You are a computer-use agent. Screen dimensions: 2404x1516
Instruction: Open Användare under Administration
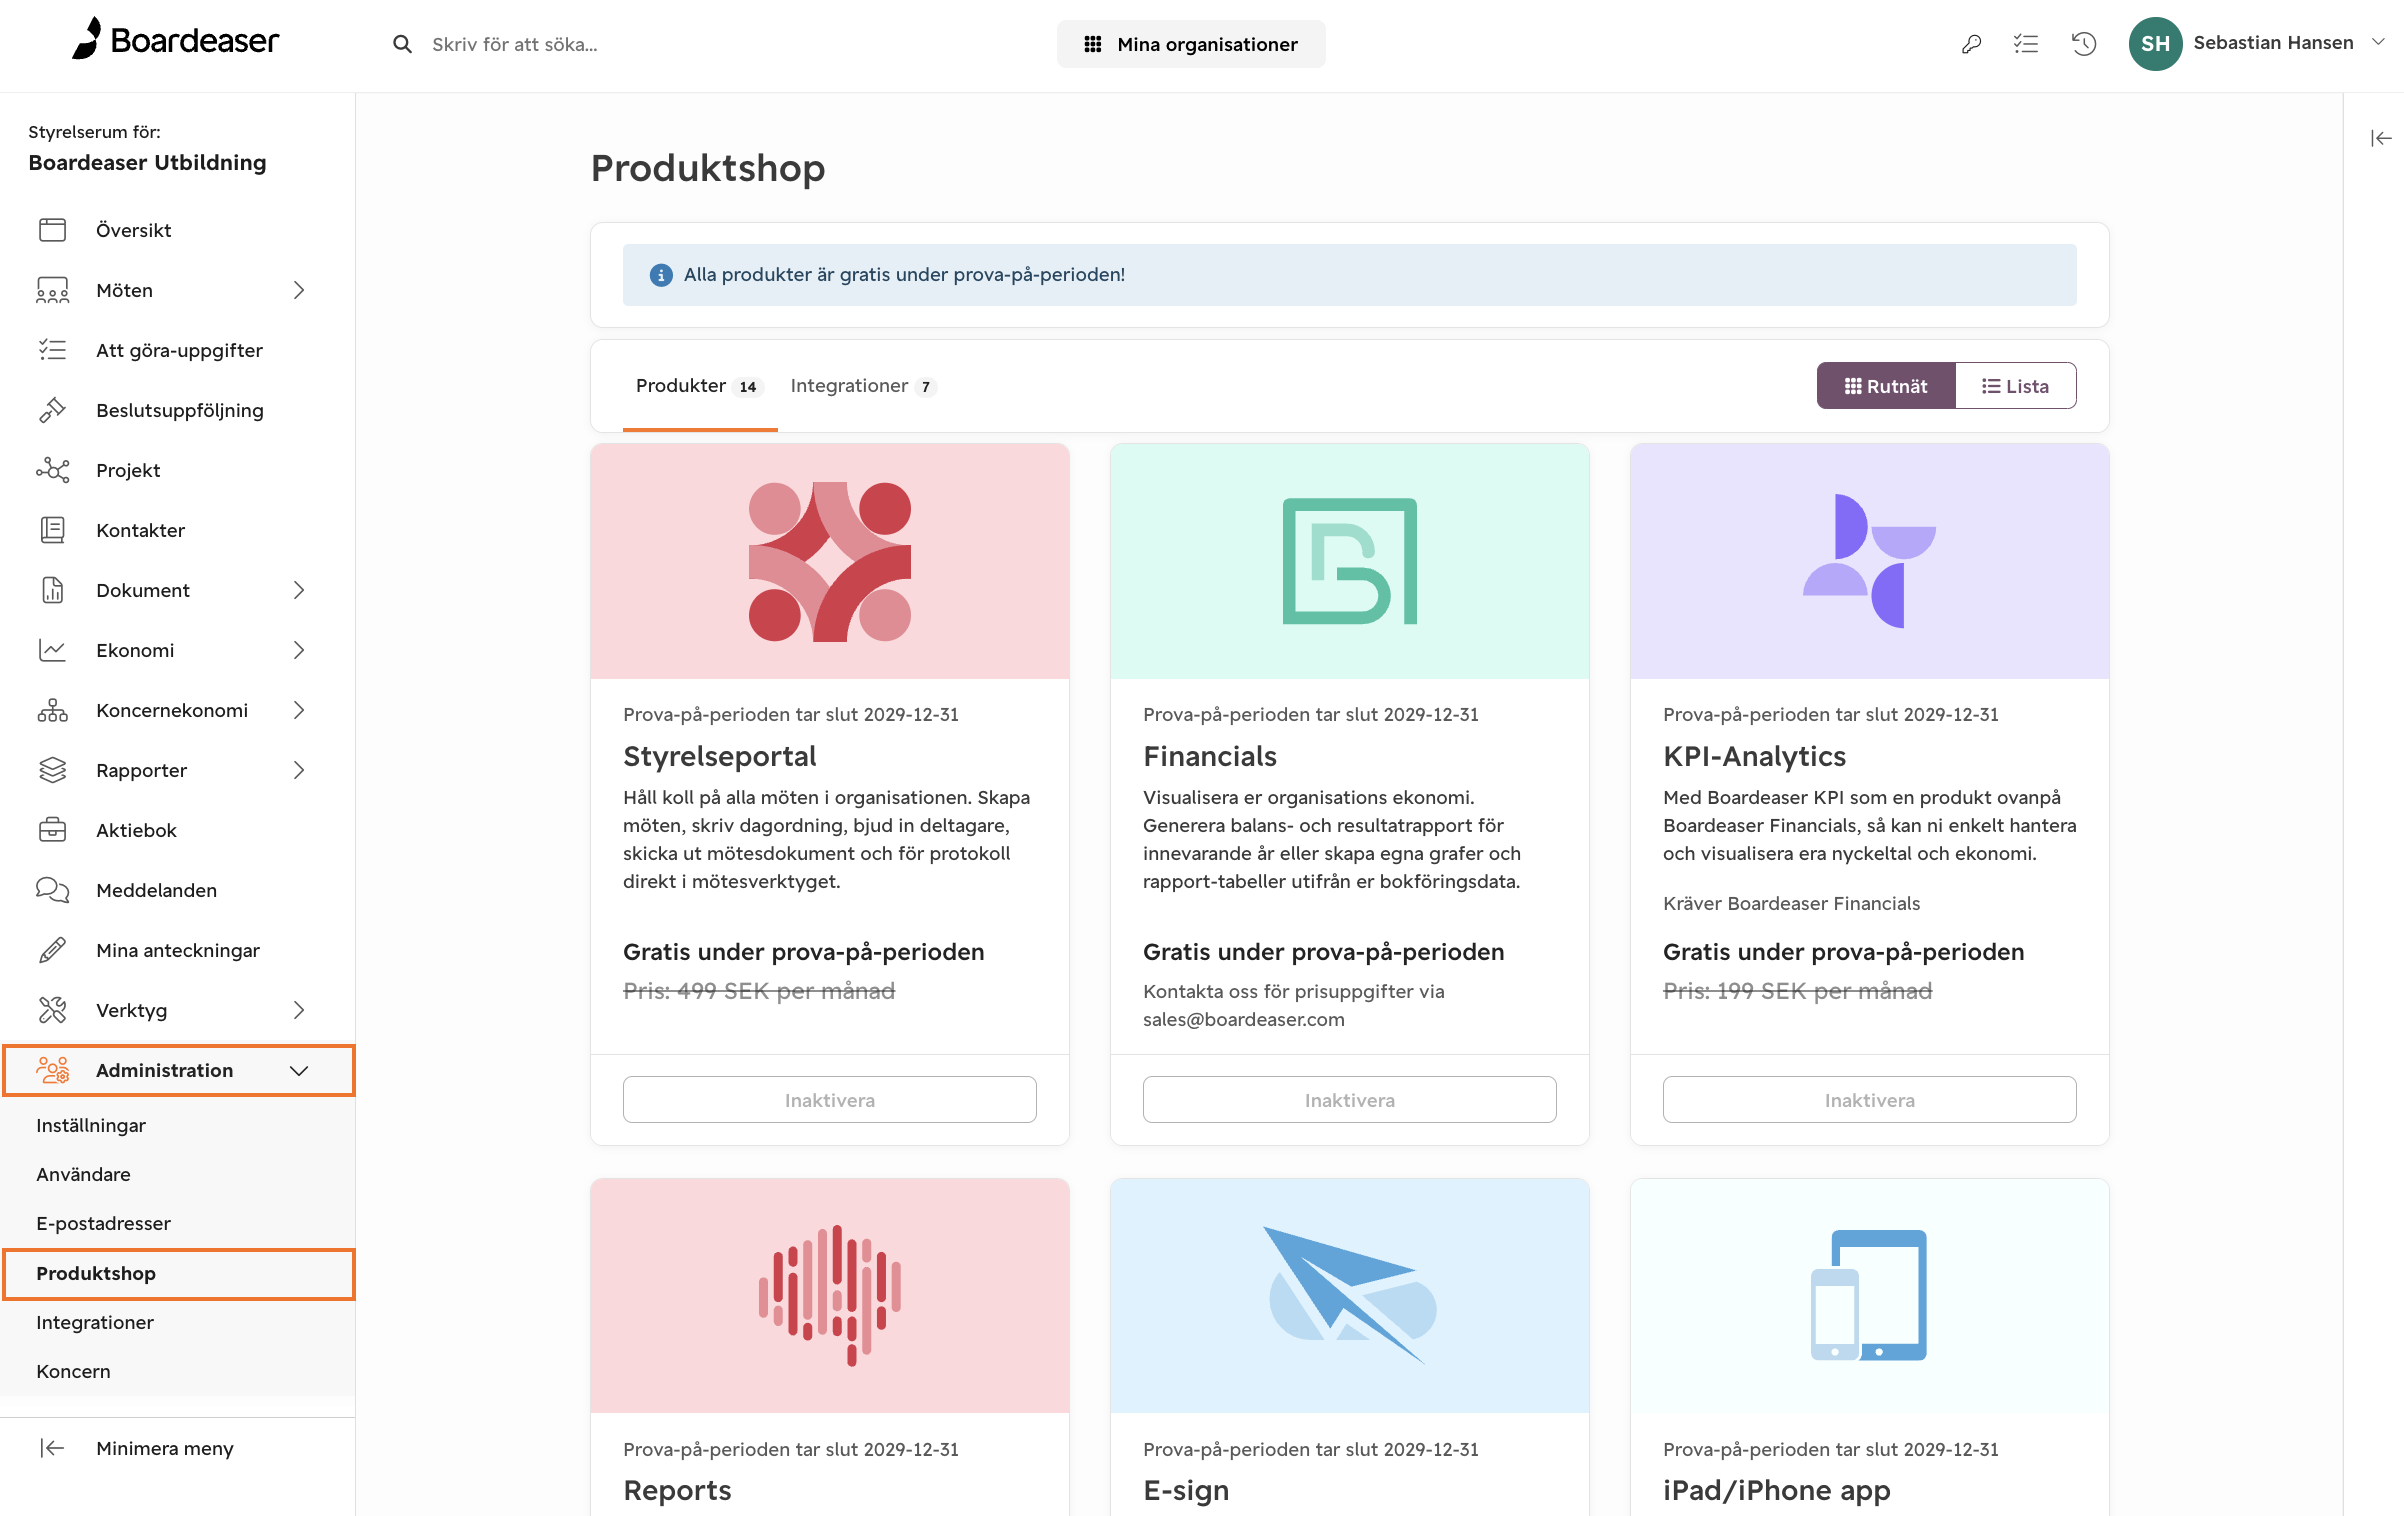(83, 1174)
